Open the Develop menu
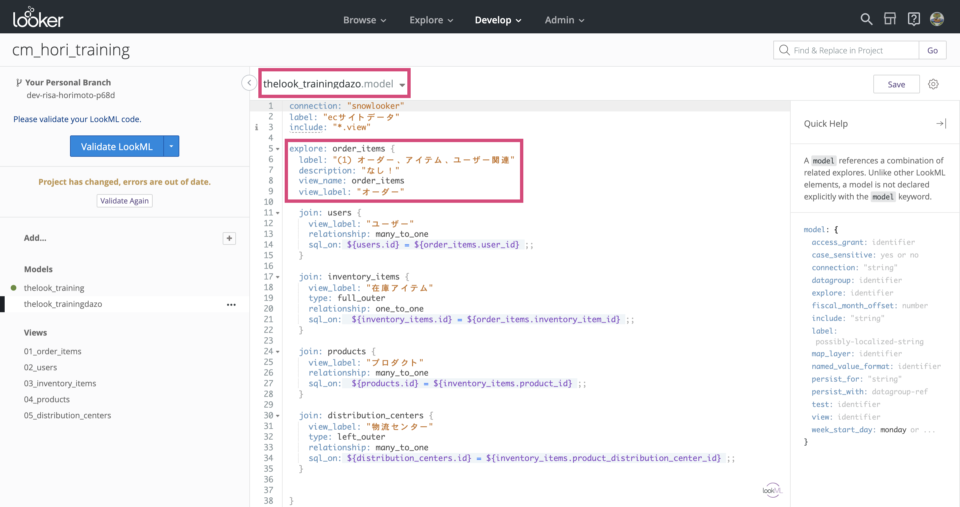960x507 pixels. click(x=498, y=20)
